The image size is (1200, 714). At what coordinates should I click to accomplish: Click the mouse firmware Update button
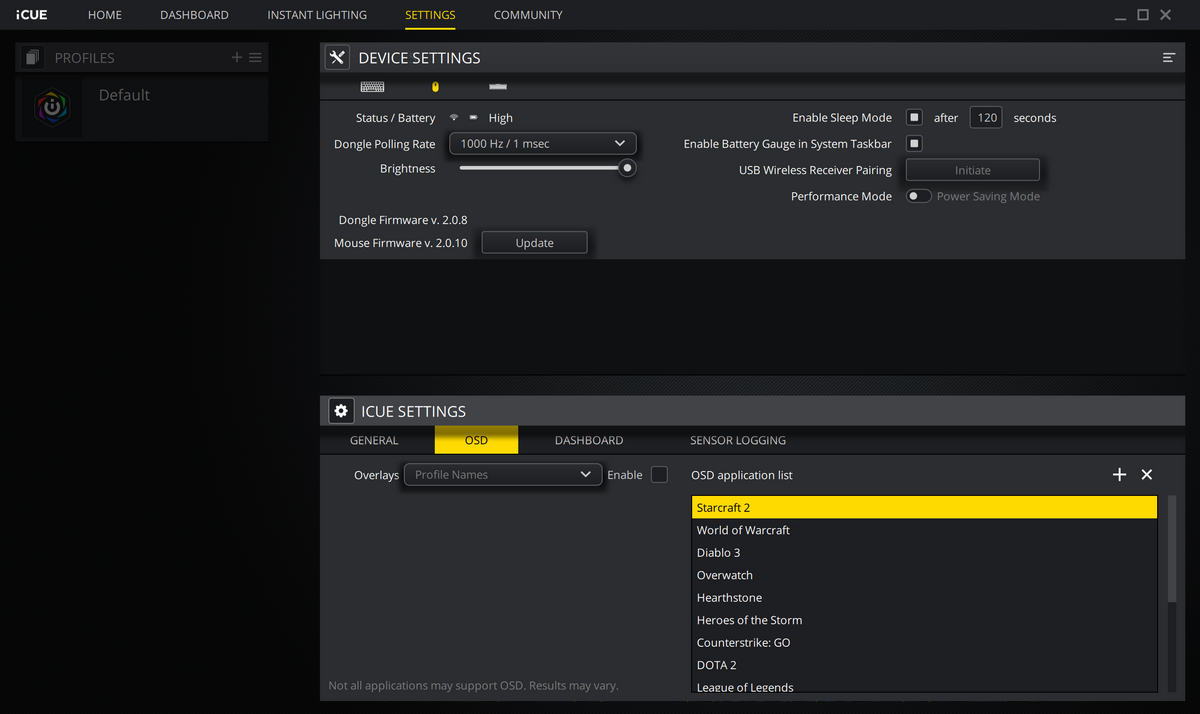tap(534, 243)
